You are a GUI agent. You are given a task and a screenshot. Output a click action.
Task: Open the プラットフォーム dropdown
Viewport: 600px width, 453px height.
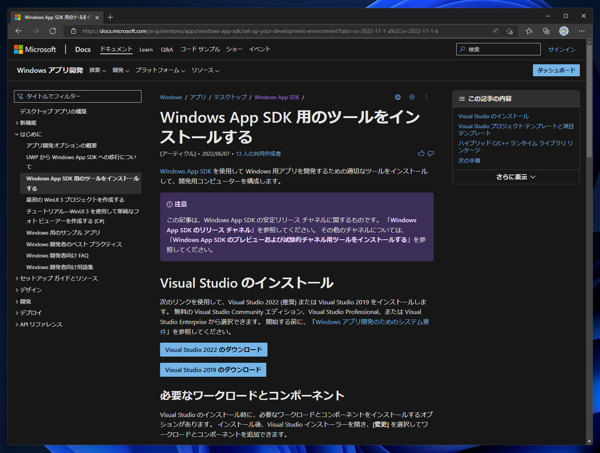pos(160,70)
